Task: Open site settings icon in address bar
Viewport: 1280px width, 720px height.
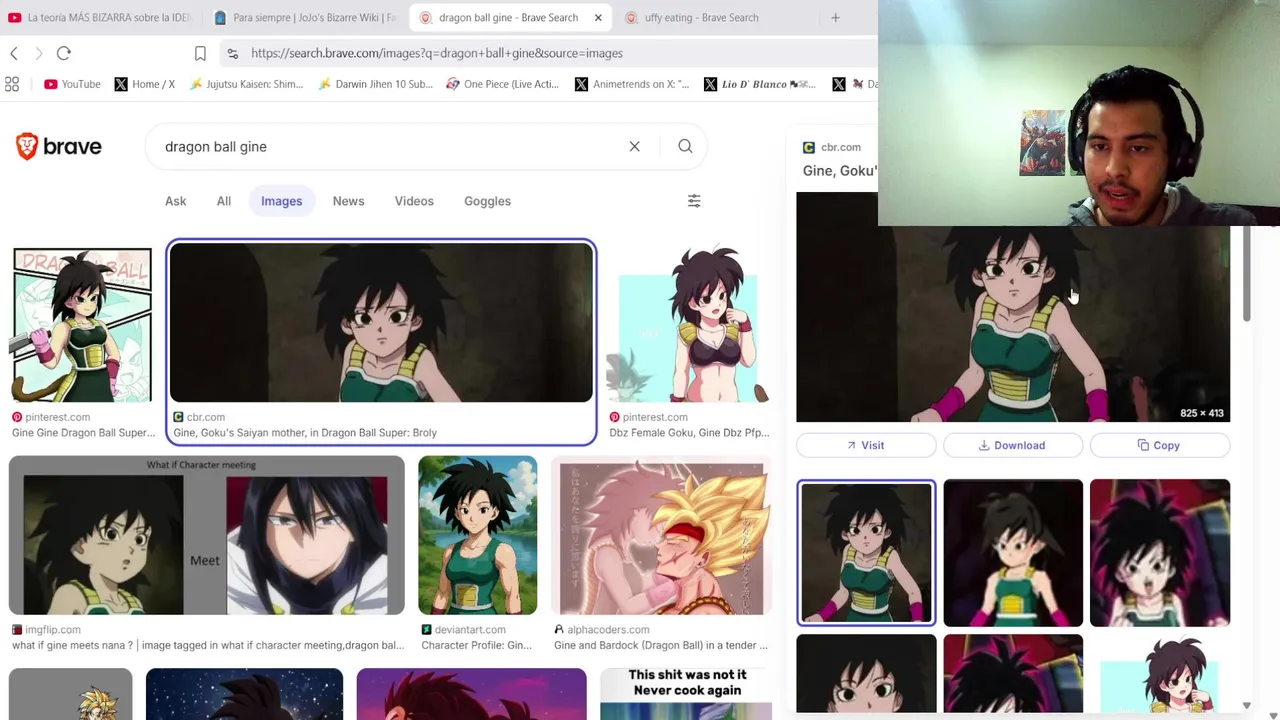Action: pos(232,53)
